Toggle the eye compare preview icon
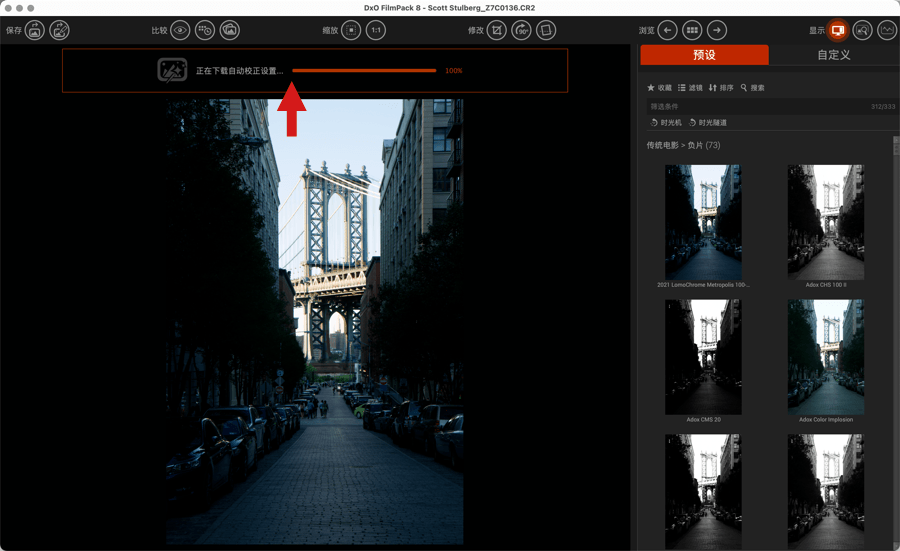This screenshot has height=551, width=900. tap(180, 31)
